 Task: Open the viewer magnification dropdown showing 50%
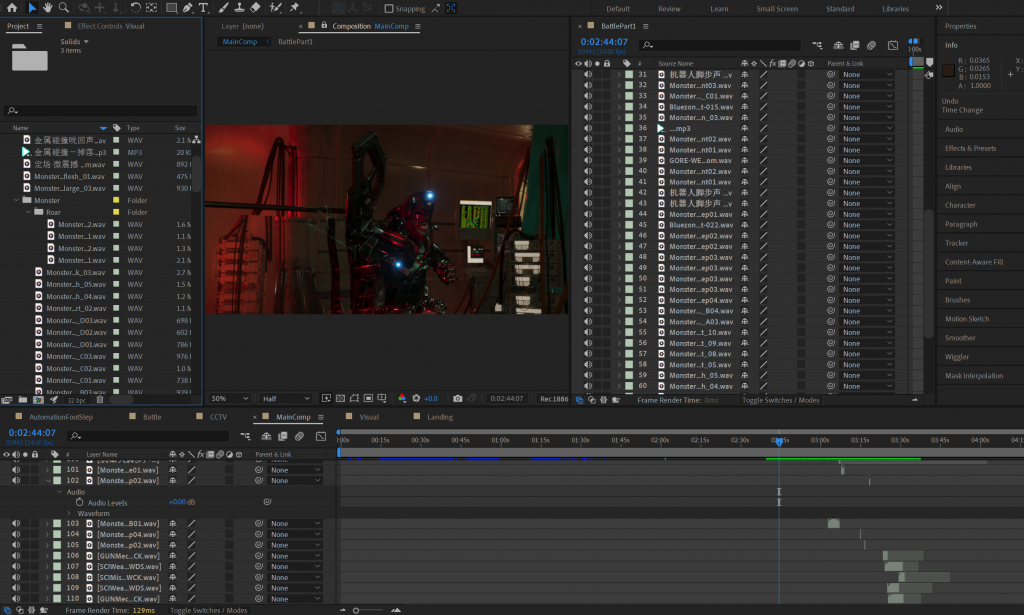(229, 398)
